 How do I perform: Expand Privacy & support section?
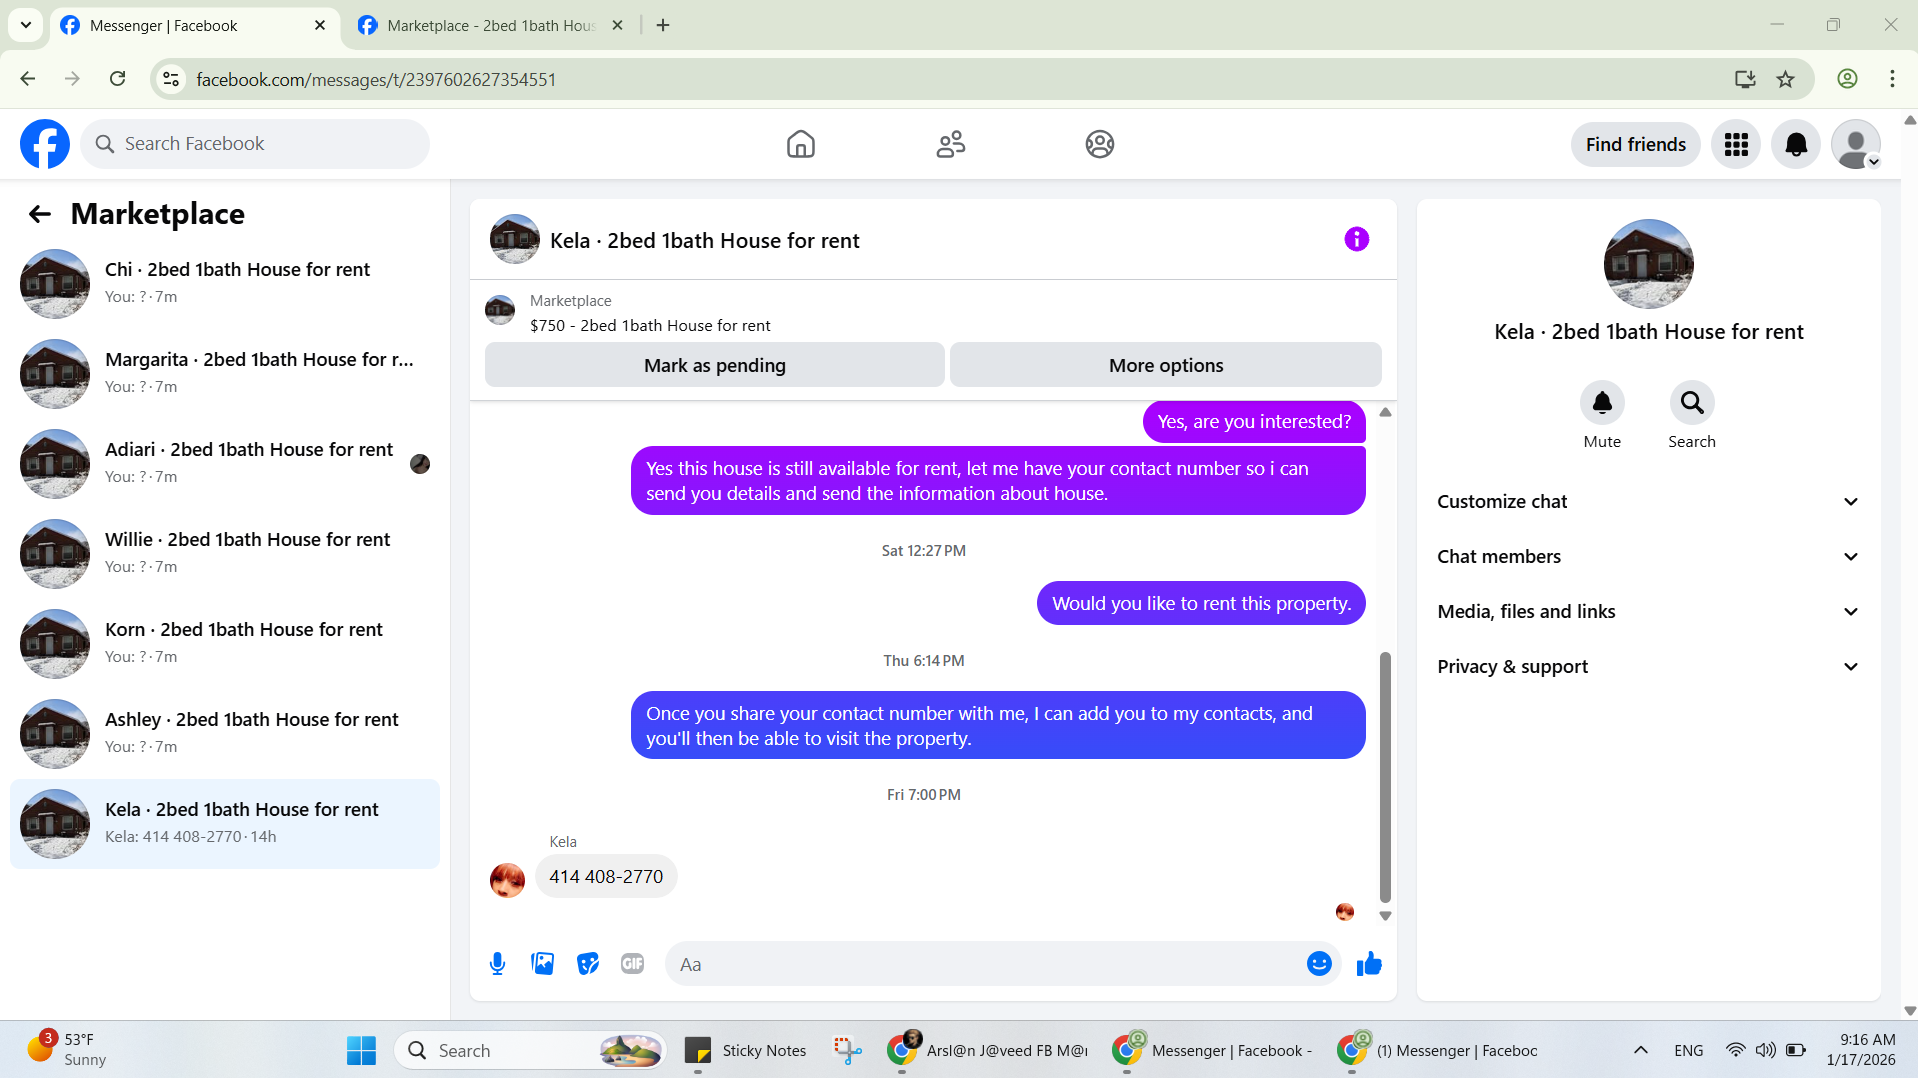pyautogui.click(x=1648, y=667)
